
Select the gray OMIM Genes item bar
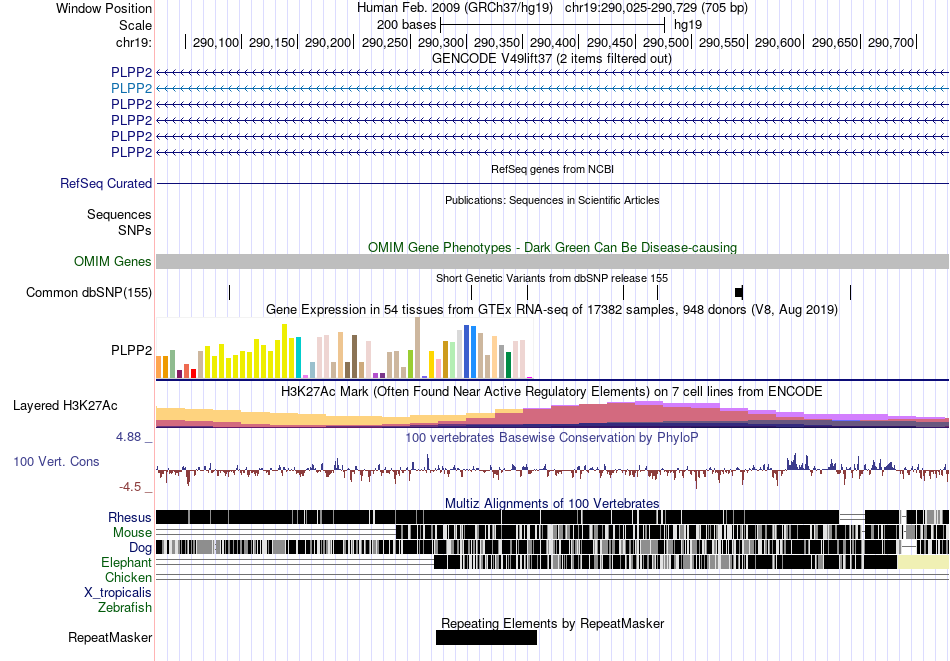[552, 261]
